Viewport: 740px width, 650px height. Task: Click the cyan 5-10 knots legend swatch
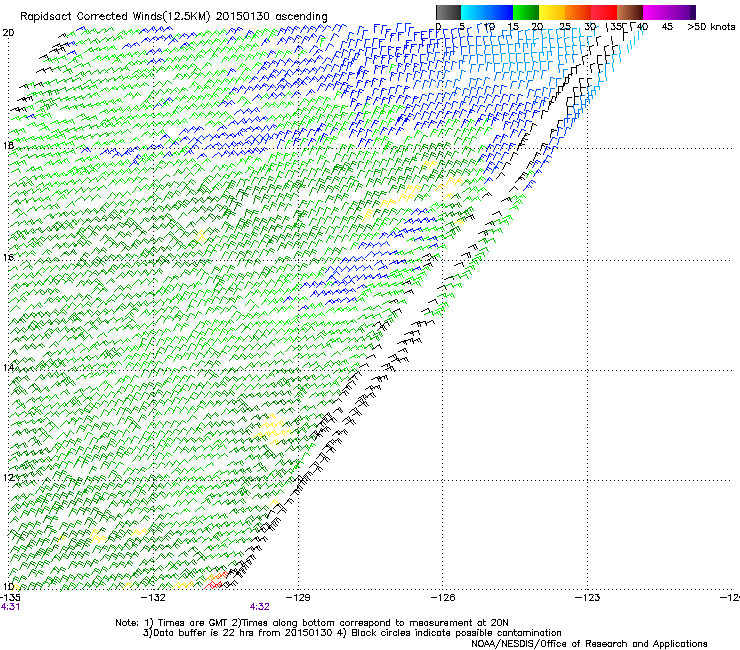click(x=474, y=12)
